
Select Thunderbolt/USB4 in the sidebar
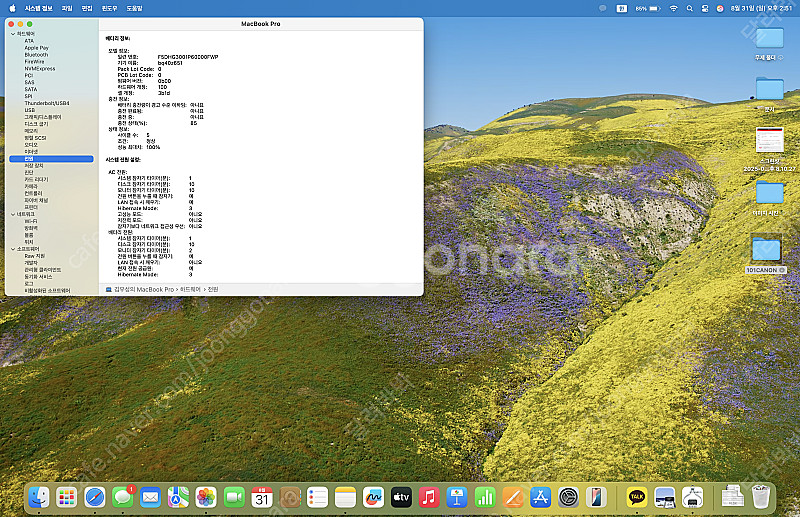(47, 103)
